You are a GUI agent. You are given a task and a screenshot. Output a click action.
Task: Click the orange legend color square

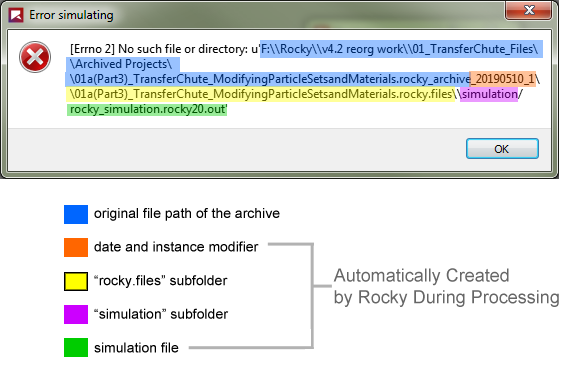tap(76, 247)
